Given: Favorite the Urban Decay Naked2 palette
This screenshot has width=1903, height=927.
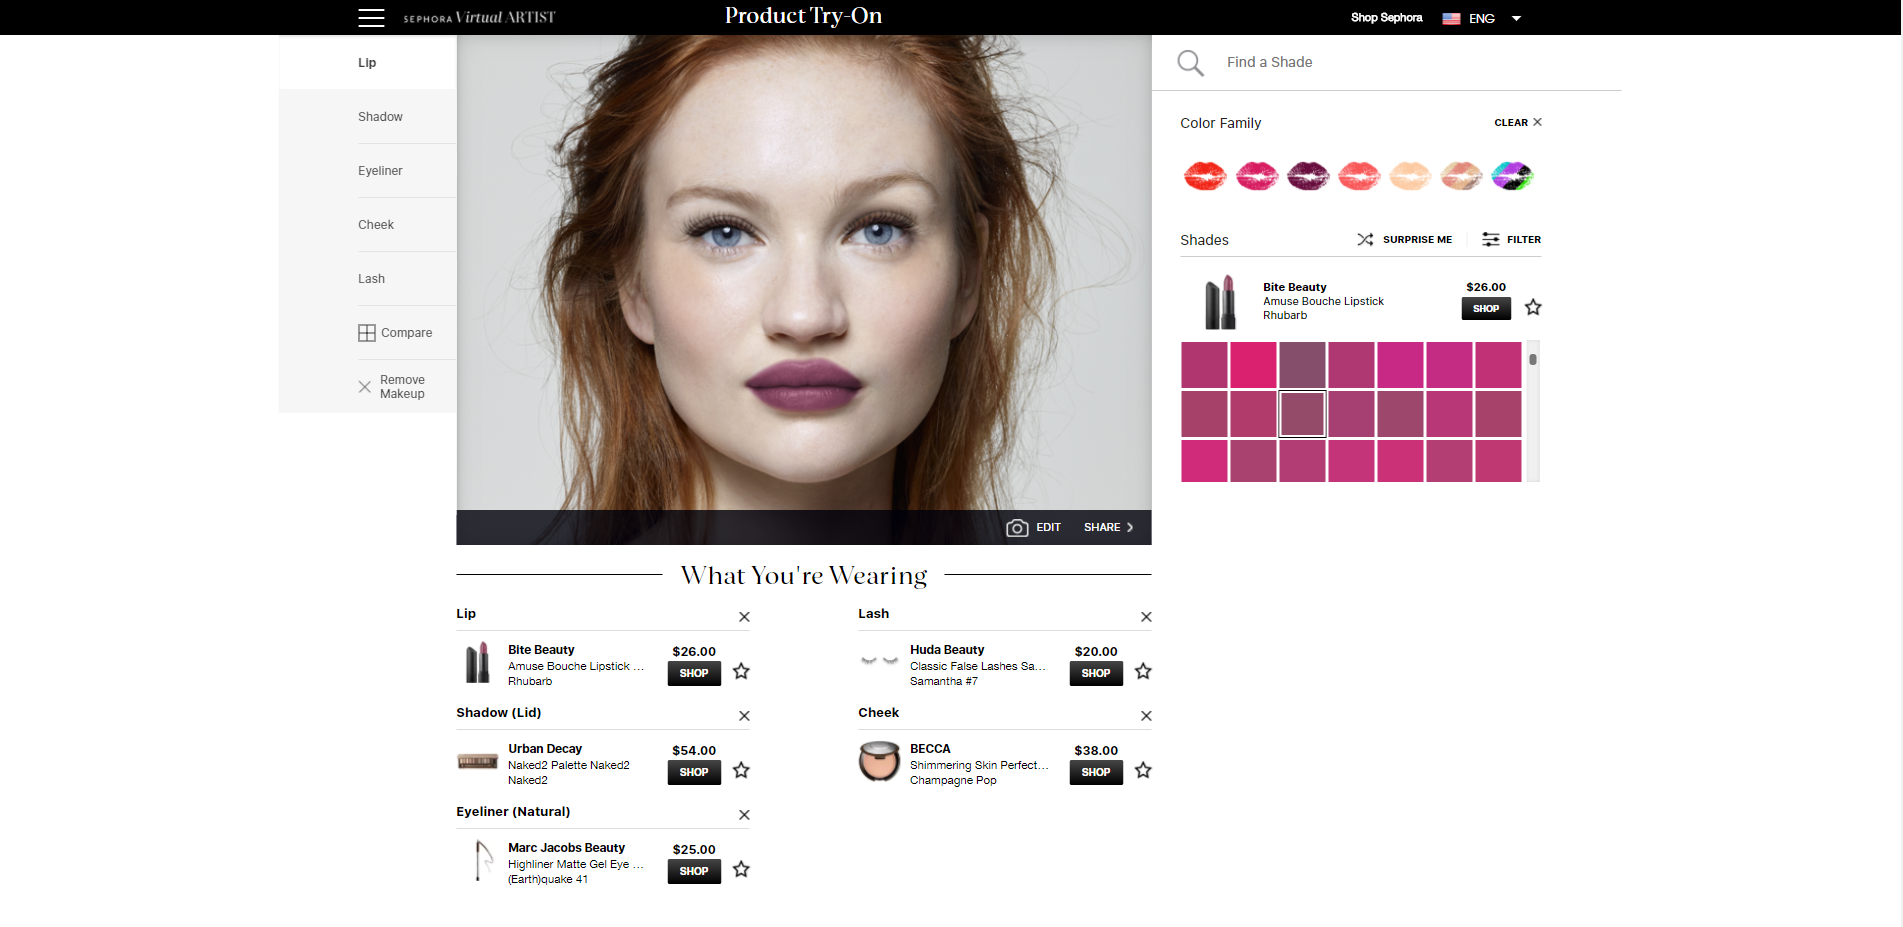Looking at the screenshot, I should (x=741, y=770).
